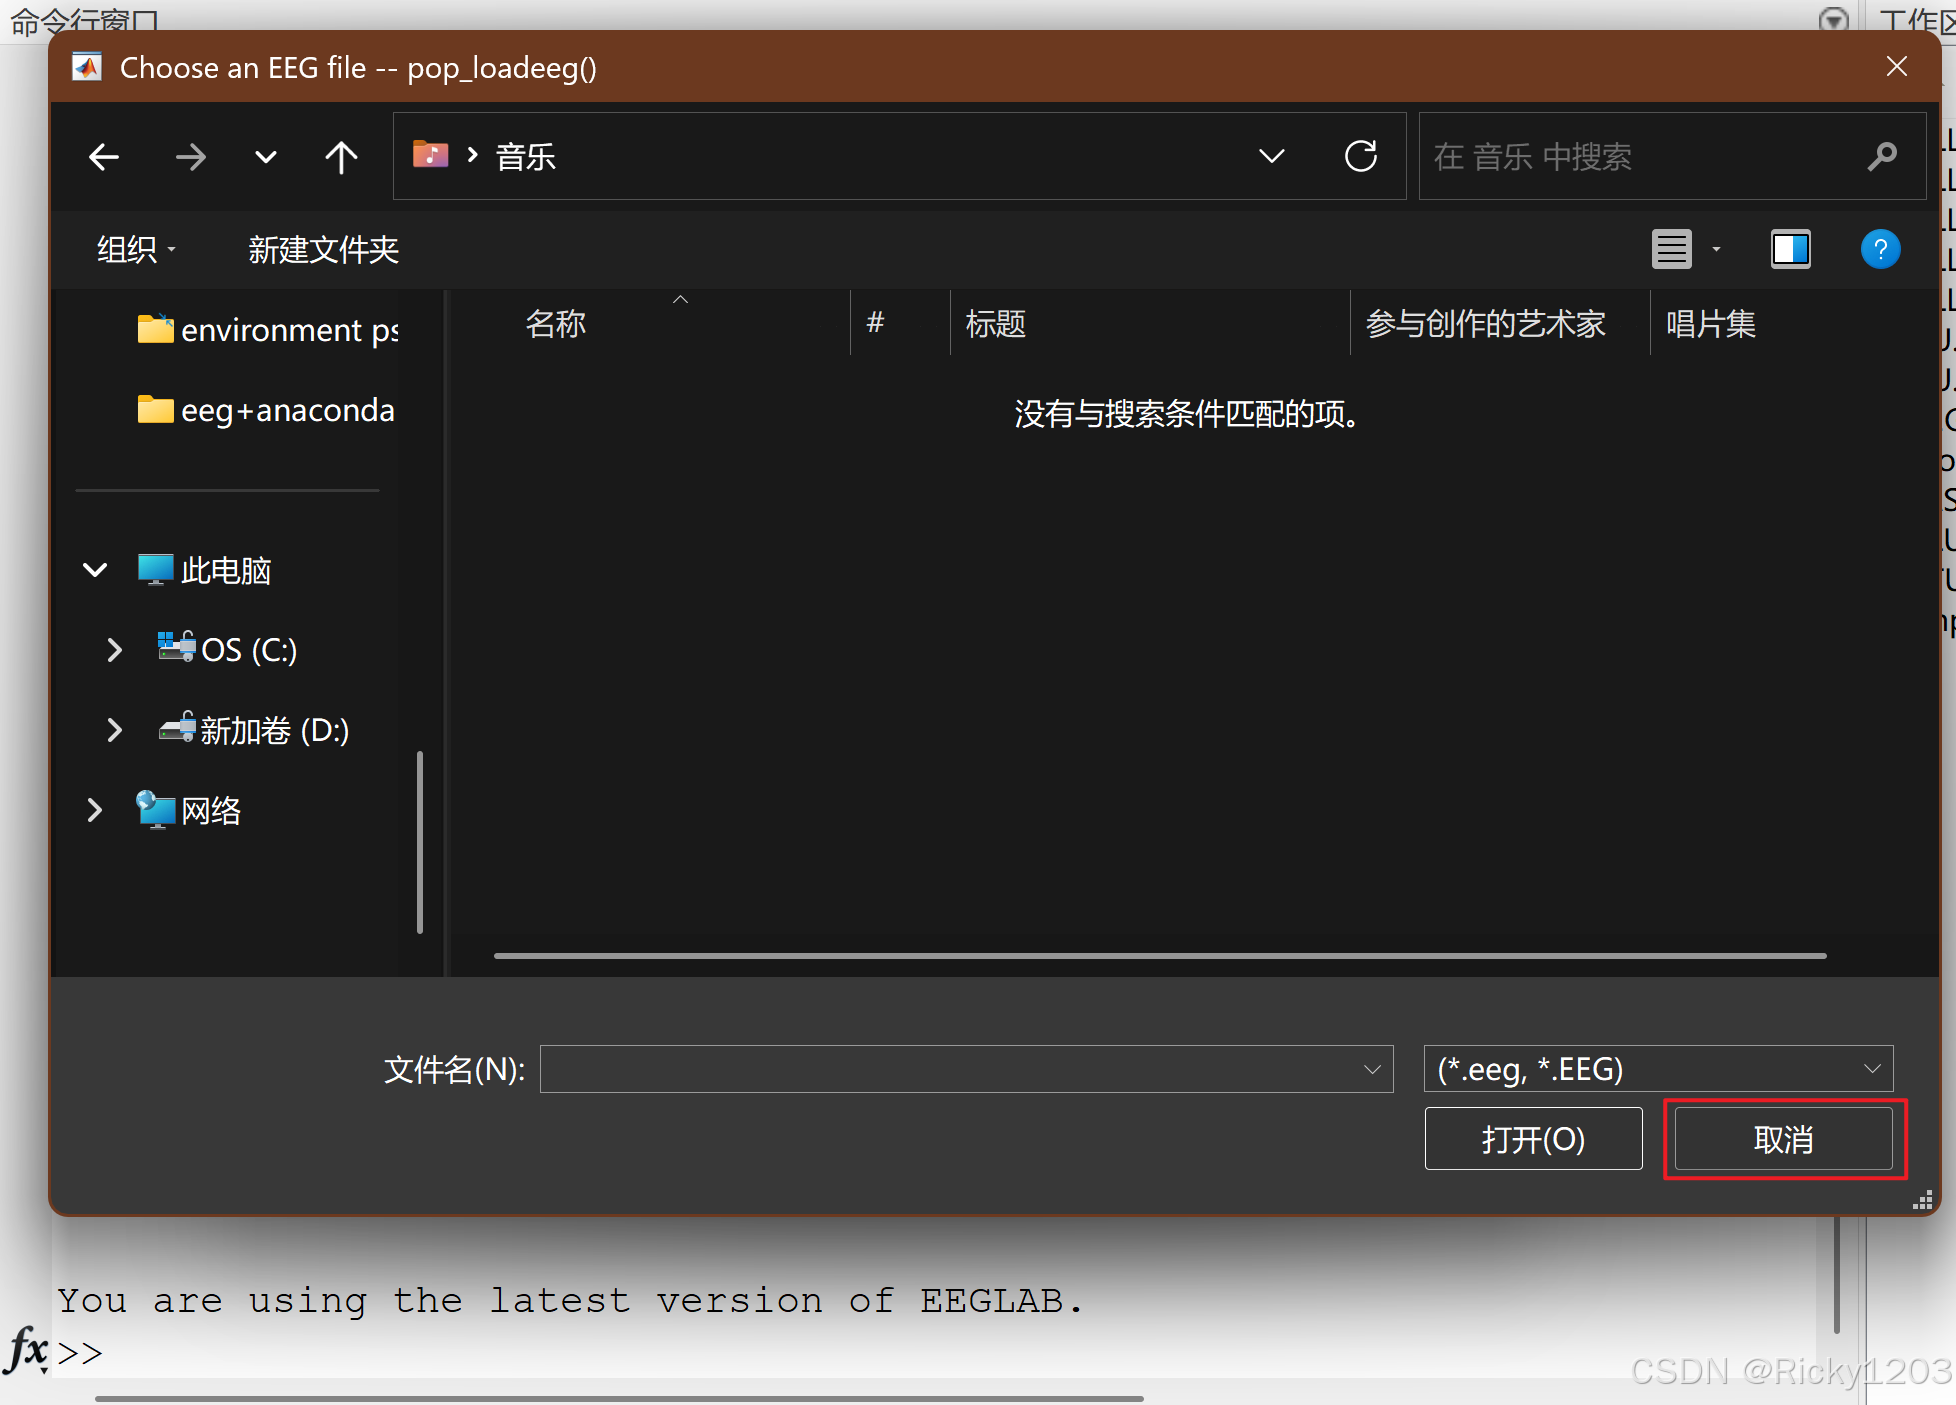This screenshot has height=1405, width=1956.
Task: Click the 音乐 folder icon in the address bar
Action: 430,155
